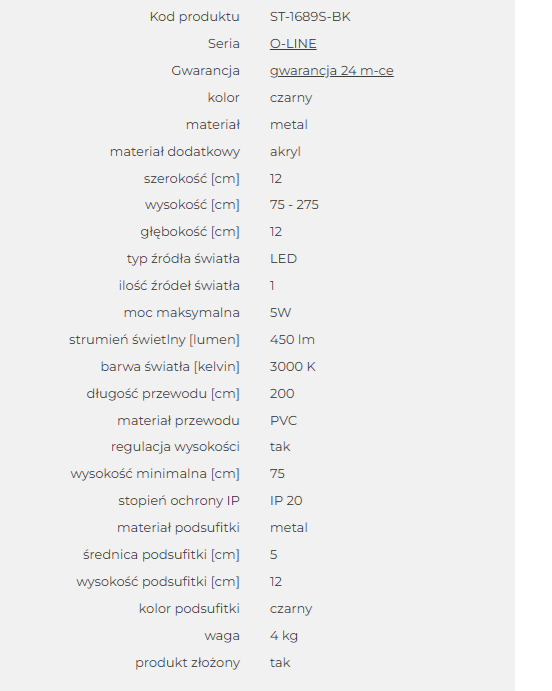Click the typ źródła światła value LED

pyautogui.click(x=283, y=259)
